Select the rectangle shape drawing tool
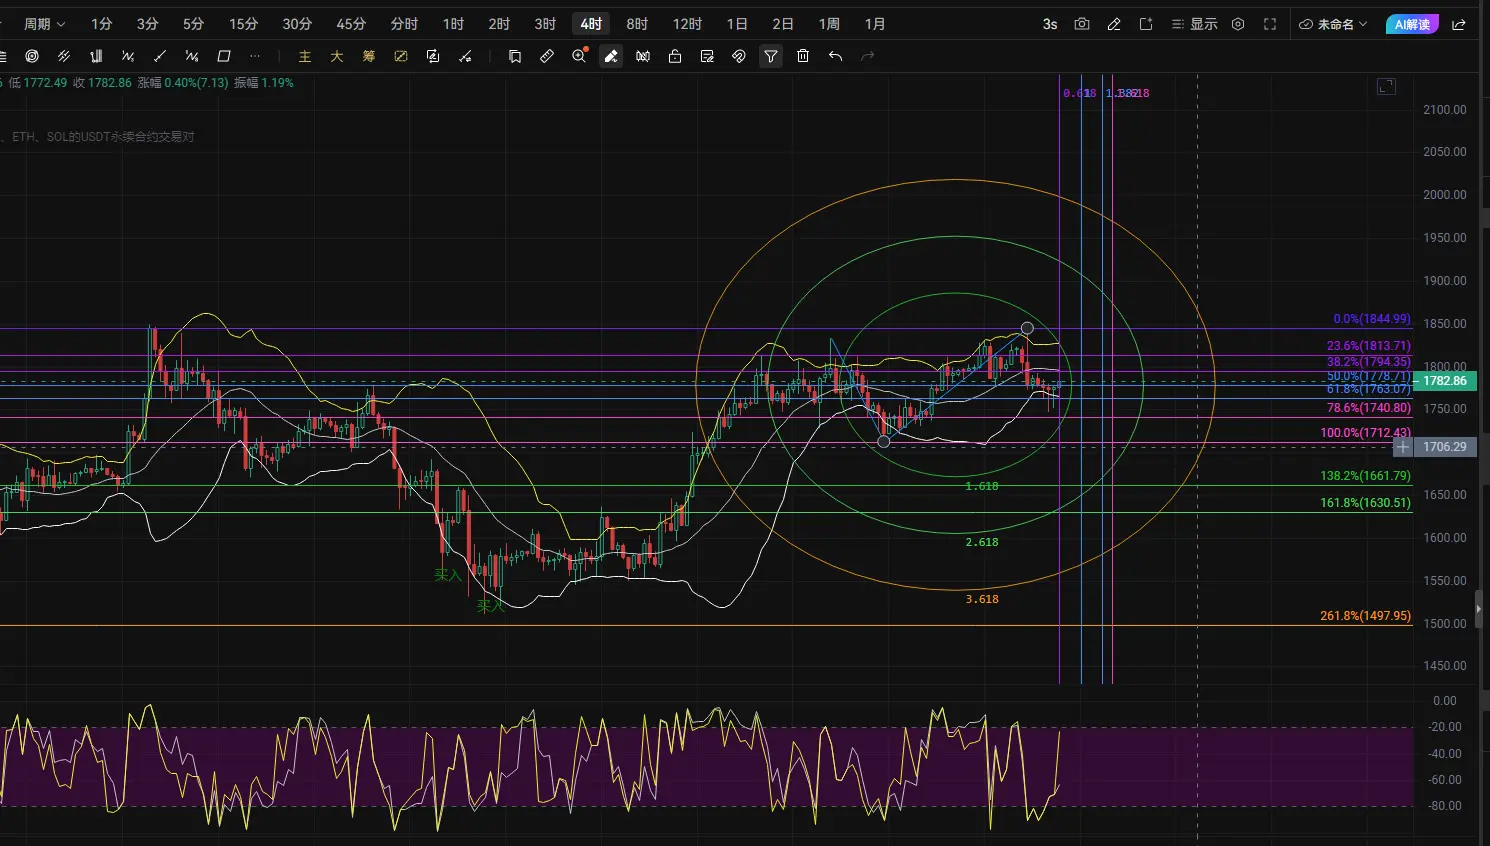Screen dimensions: 1490x846 224,57
